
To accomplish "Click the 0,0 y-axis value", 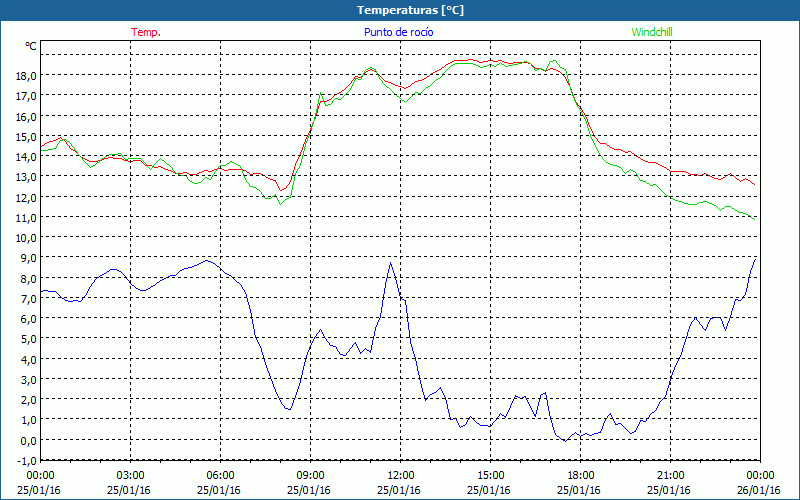I will tap(31, 440).
